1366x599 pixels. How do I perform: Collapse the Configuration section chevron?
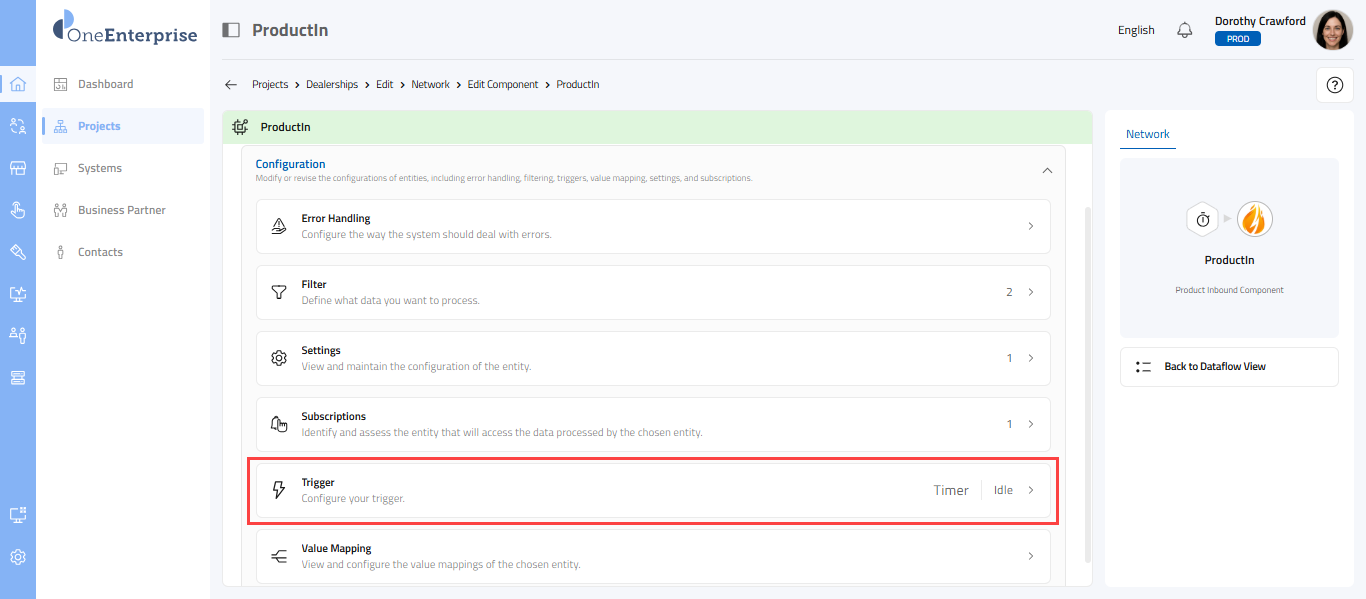(1047, 170)
